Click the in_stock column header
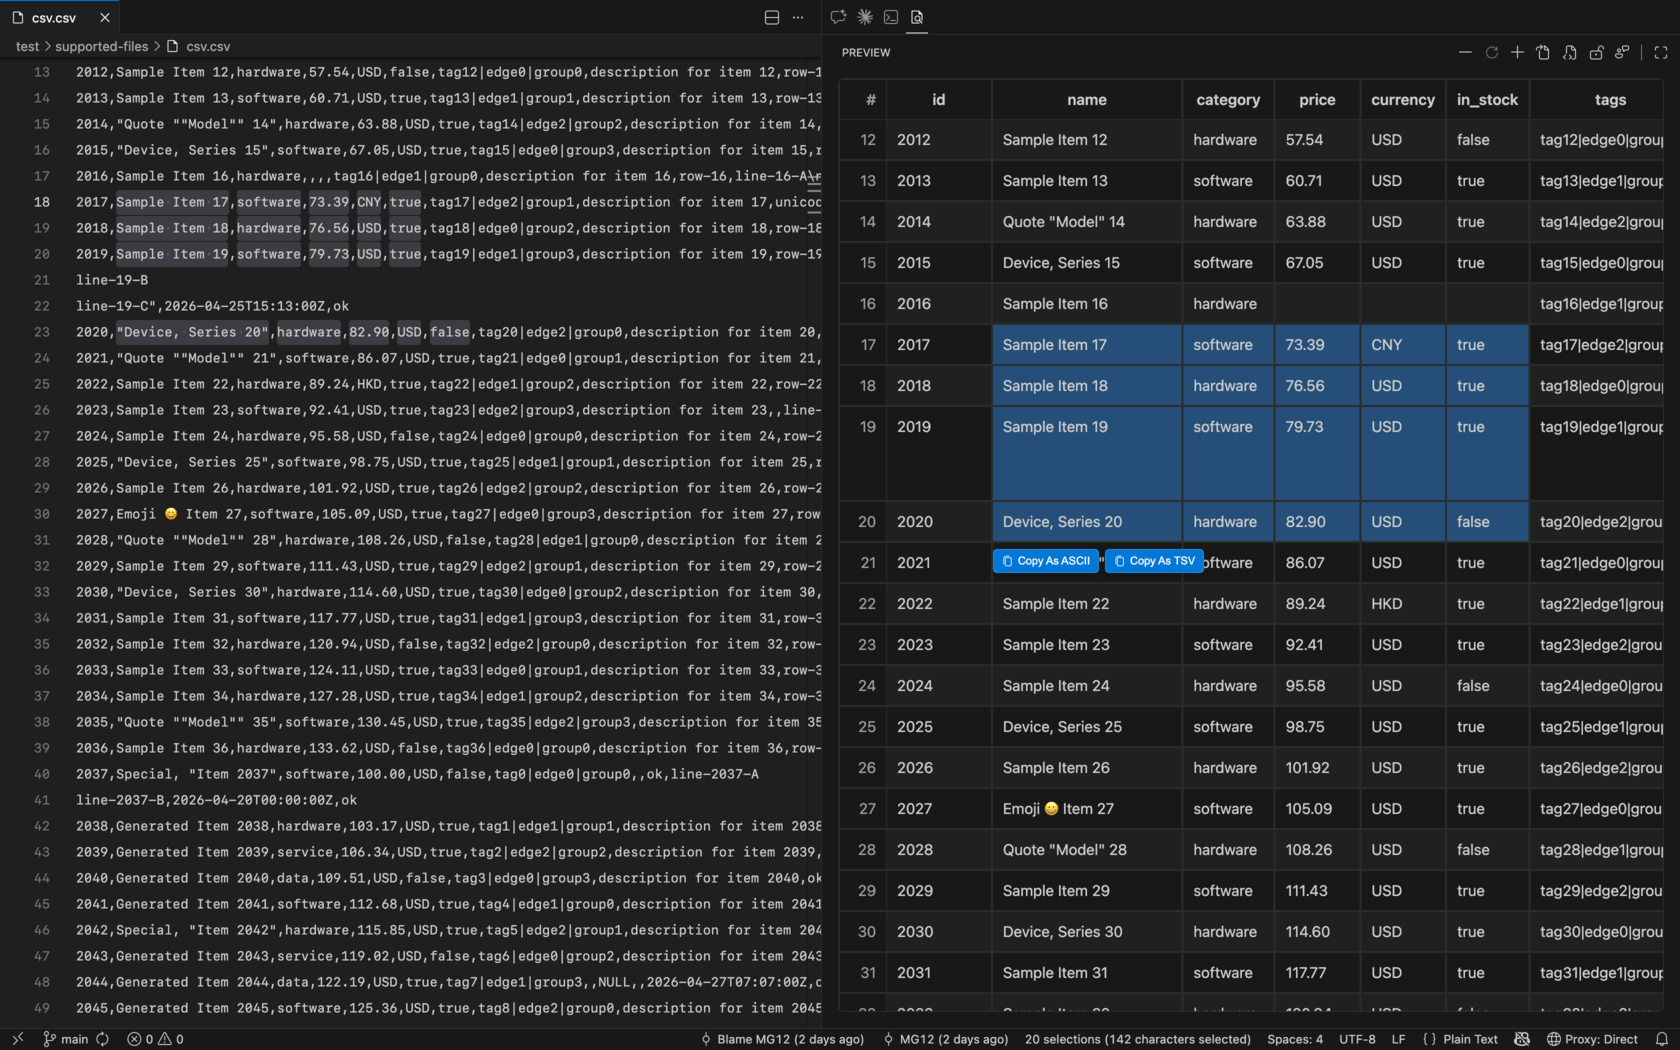Screen dimensions: 1680x1050 tap(1487, 99)
